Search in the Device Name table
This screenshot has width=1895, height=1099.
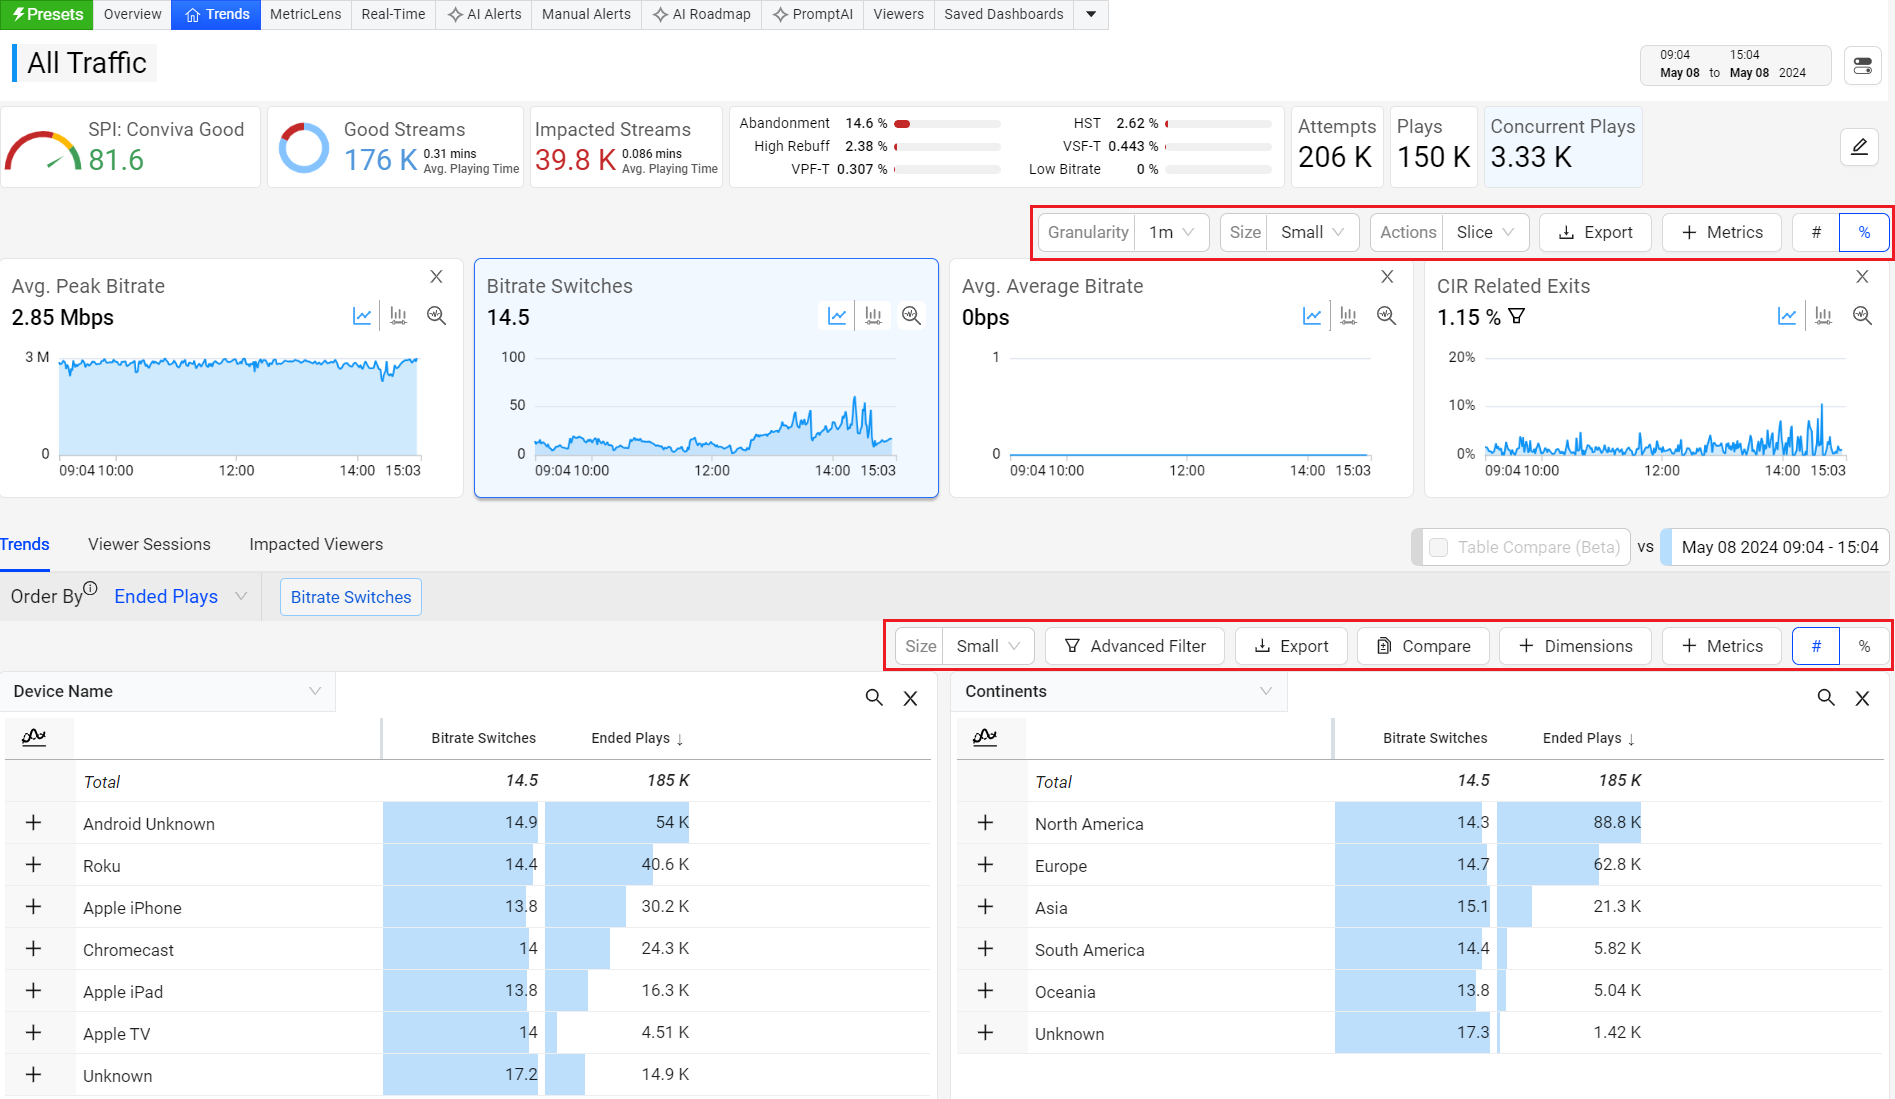coord(873,698)
